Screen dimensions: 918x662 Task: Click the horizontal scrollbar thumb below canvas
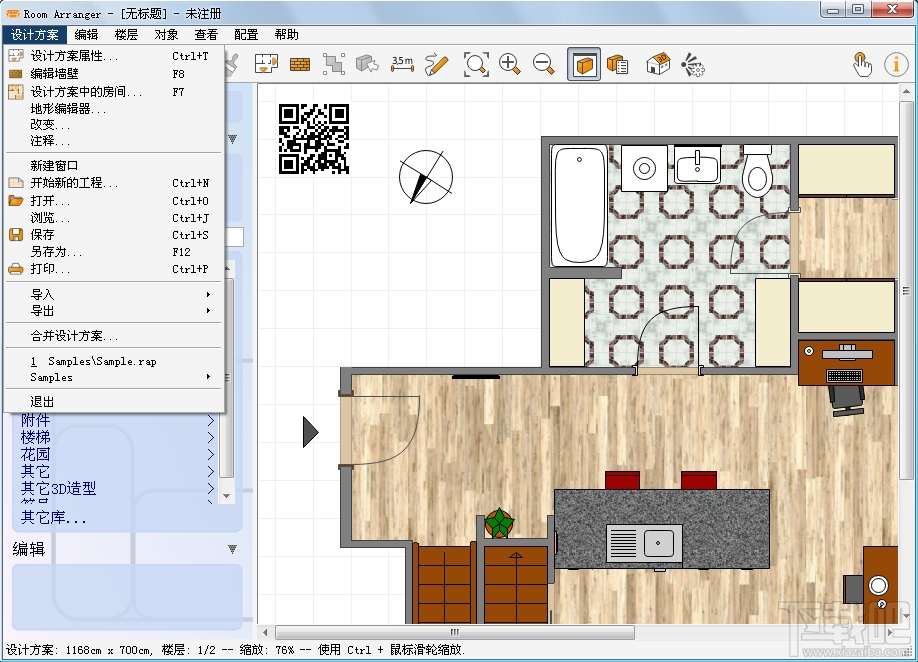pyautogui.click(x=454, y=632)
